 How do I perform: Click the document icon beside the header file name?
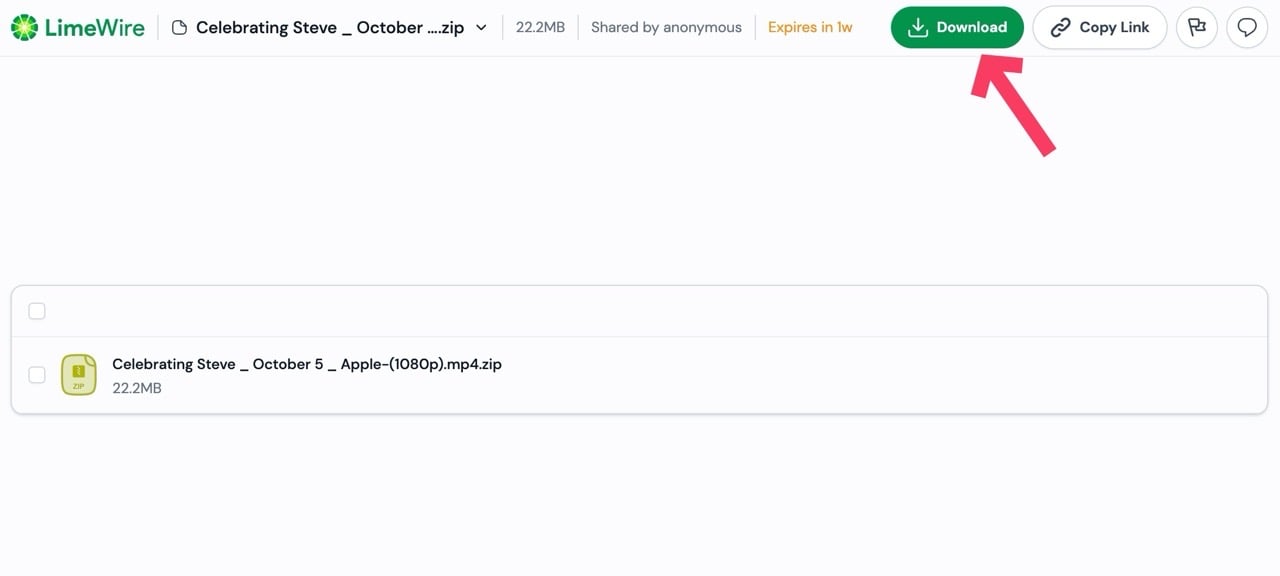(x=180, y=28)
